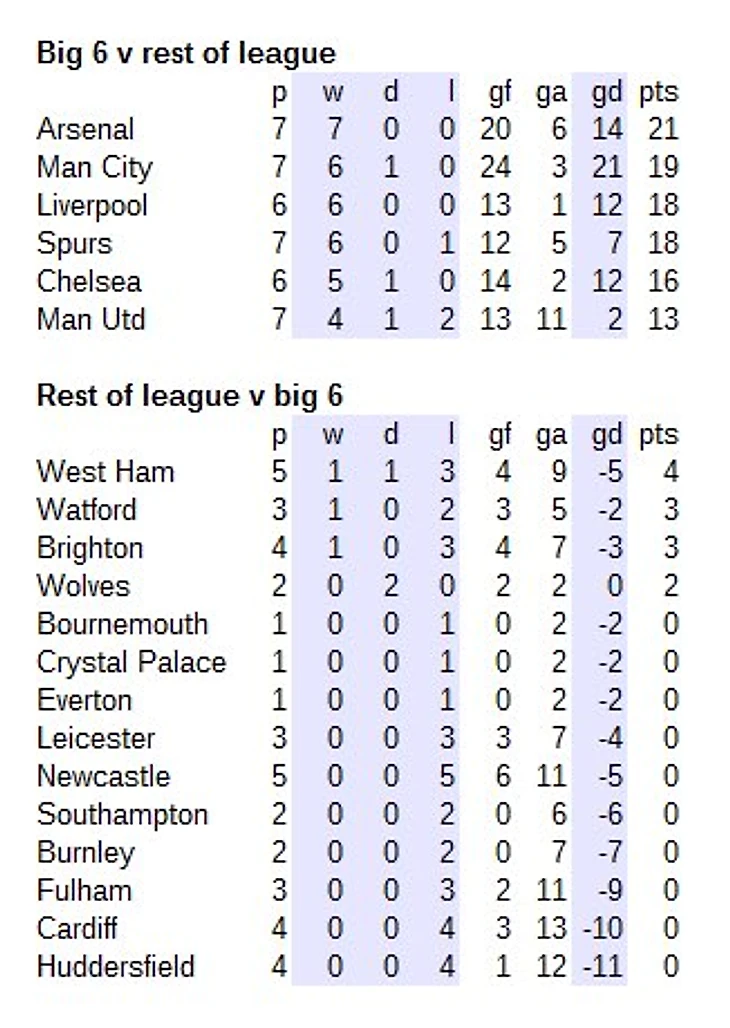The width and height of the screenshot is (730, 1028).
Task: Select the Crystal Palace row label
Action: coord(131,662)
